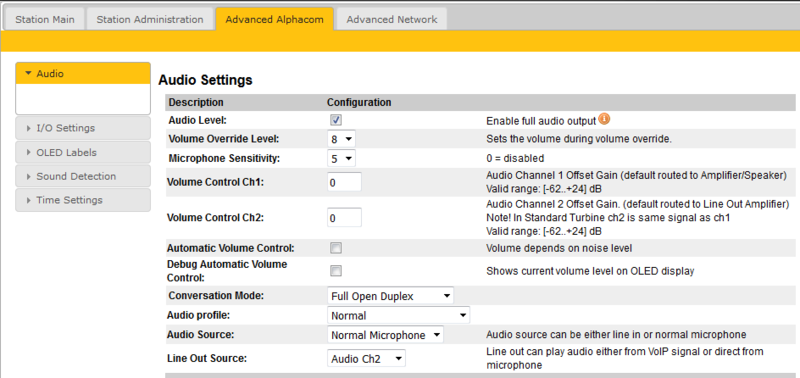Click the 'Line Out Source:' label
The width and height of the screenshot is (800, 378).
tap(207, 359)
